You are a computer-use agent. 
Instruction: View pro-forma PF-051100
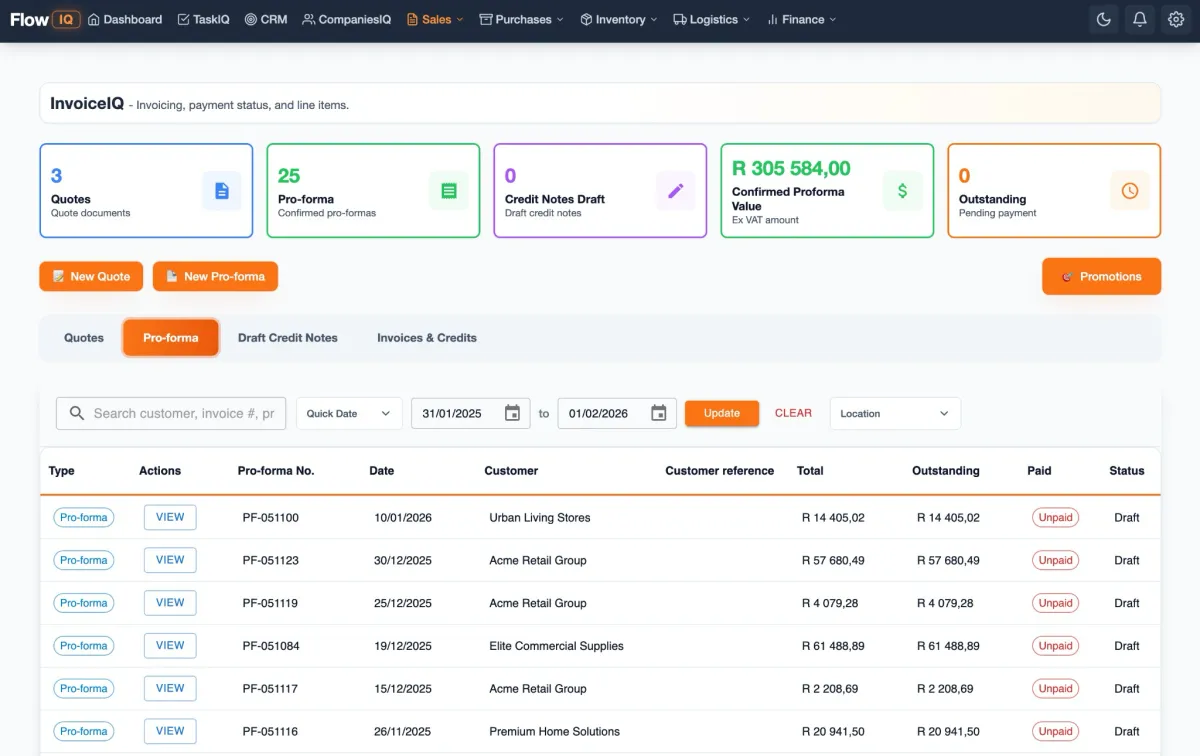[x=170, y=517]
